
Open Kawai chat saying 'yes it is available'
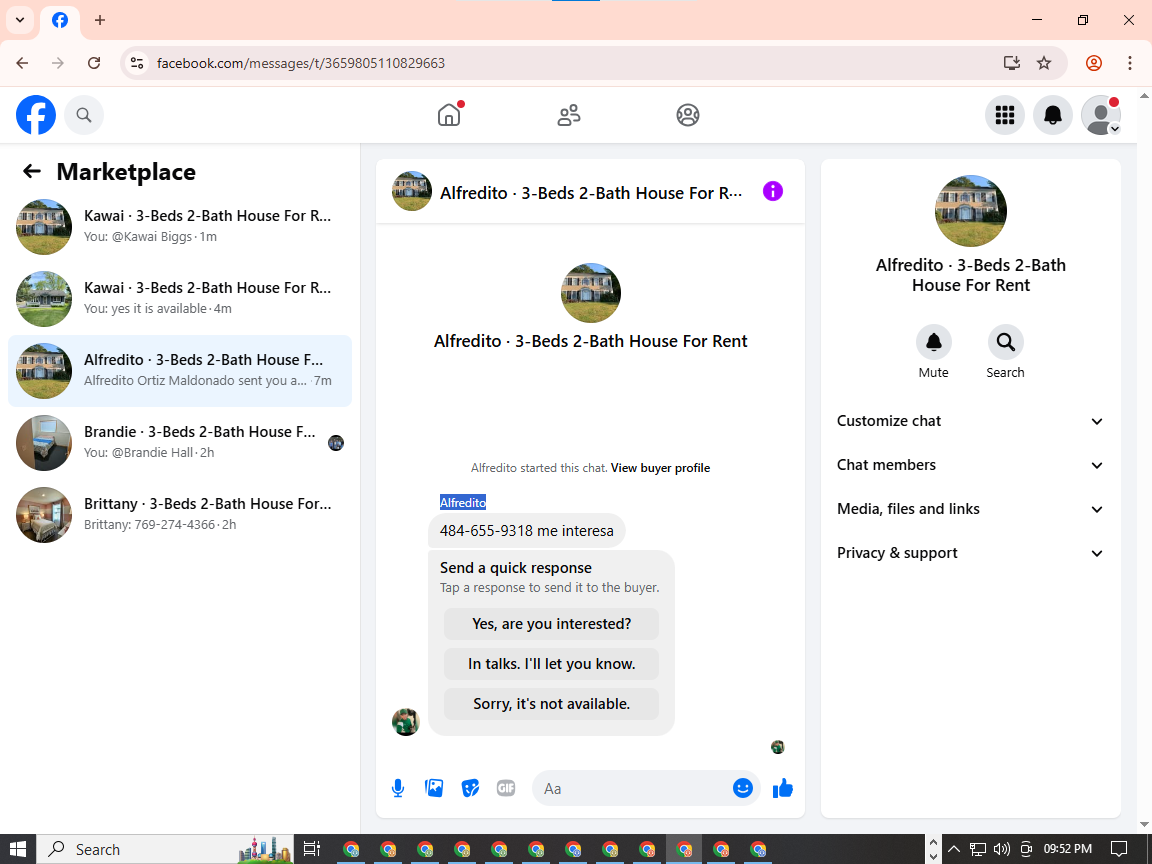click(x=180, y=298)
